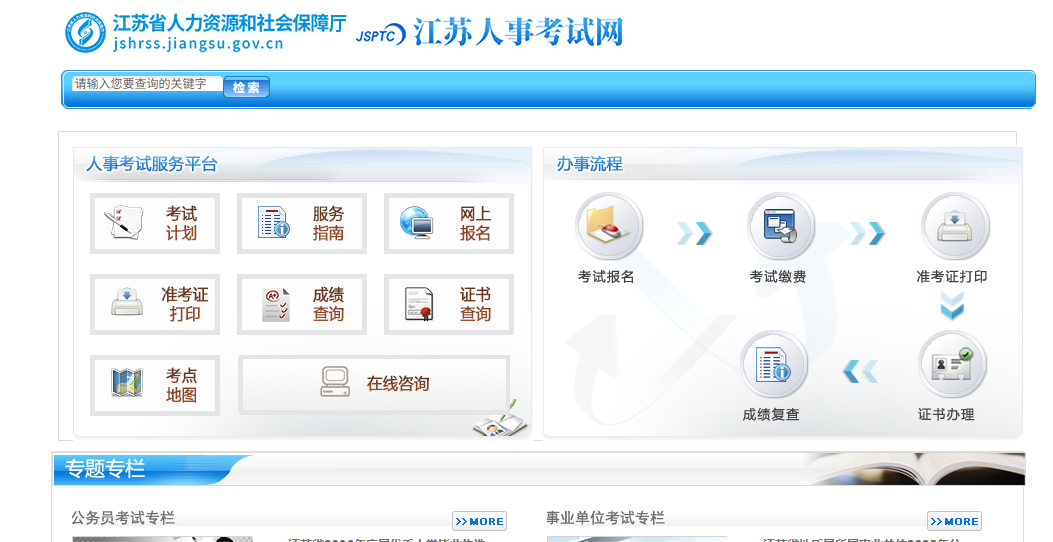
Task: Click the 人事考试服务平台 panel heading
Action: tap(152, 164)
